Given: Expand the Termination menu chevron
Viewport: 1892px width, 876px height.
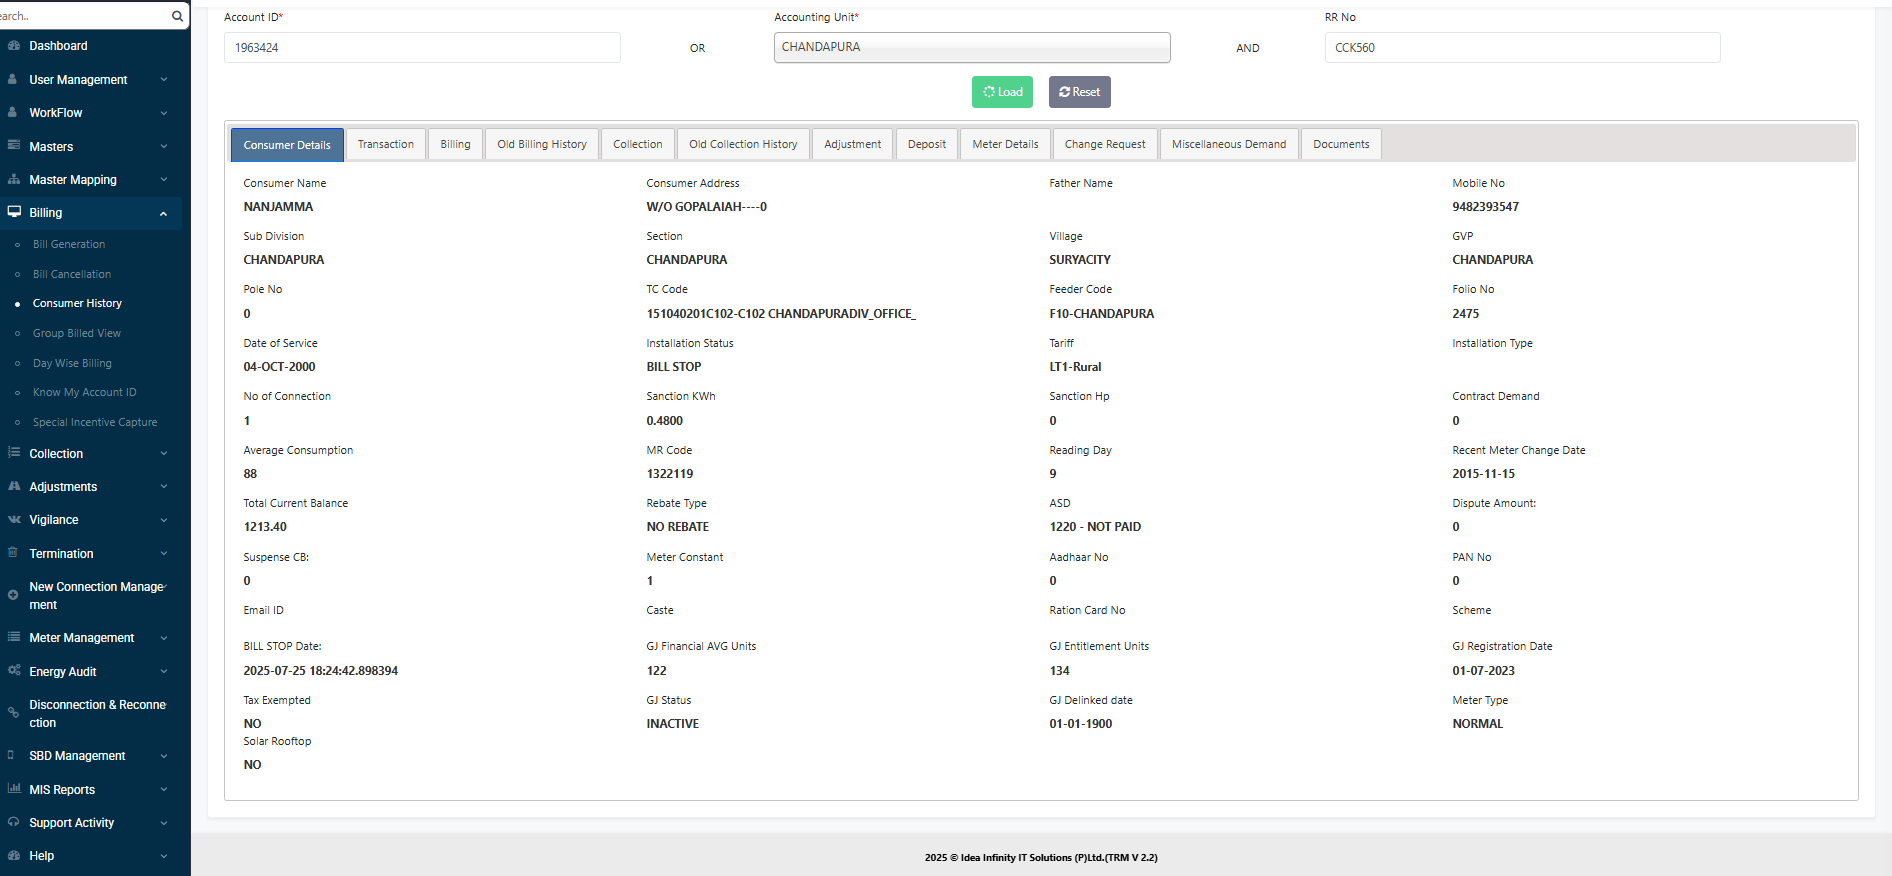Looking at the screenshot, I should (164, 554).
